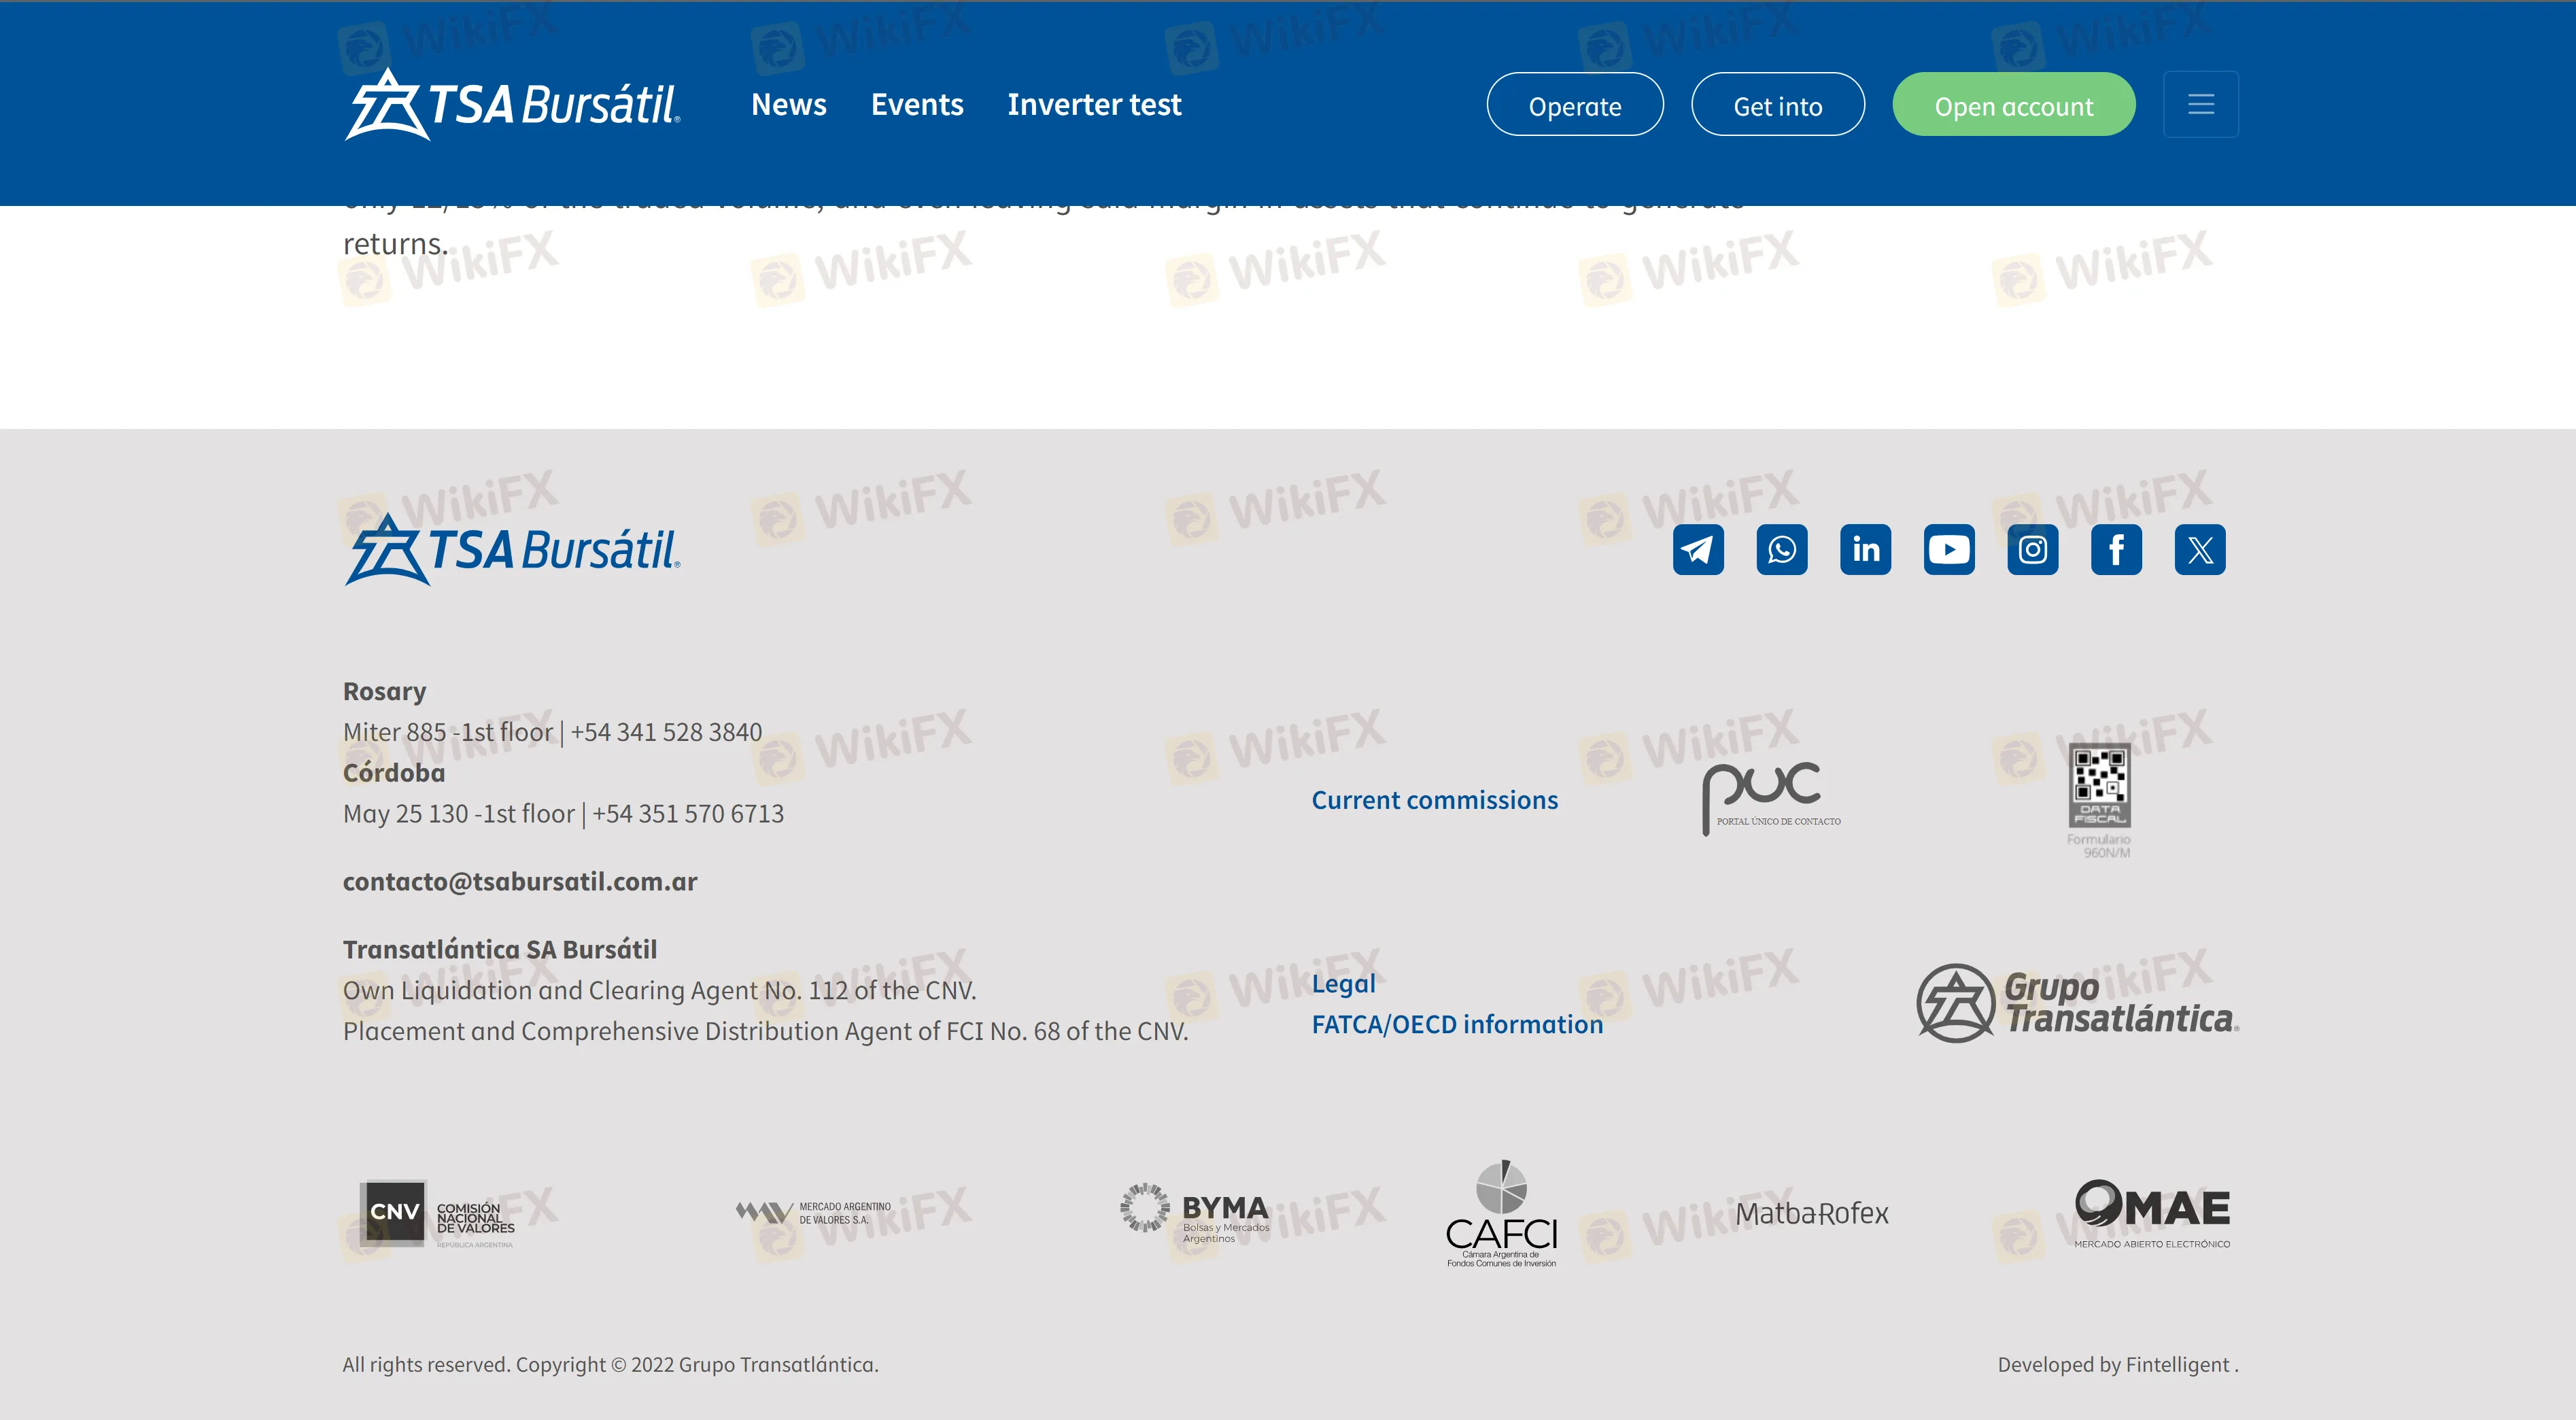Open TSA Bursátil Telegram channel
The image size is (2576, 1420).
pyautogui.click(x=1698, y=549)
